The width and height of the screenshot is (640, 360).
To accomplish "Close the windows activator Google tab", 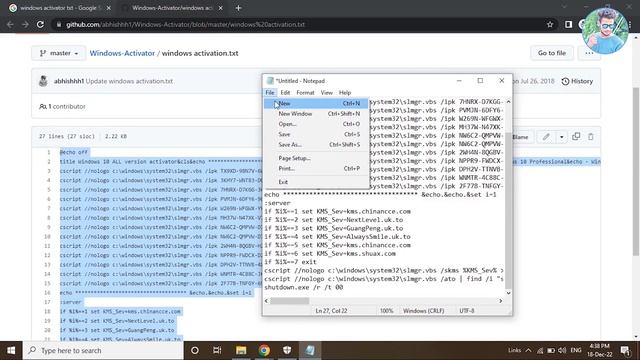I will (x=109, y=8).
